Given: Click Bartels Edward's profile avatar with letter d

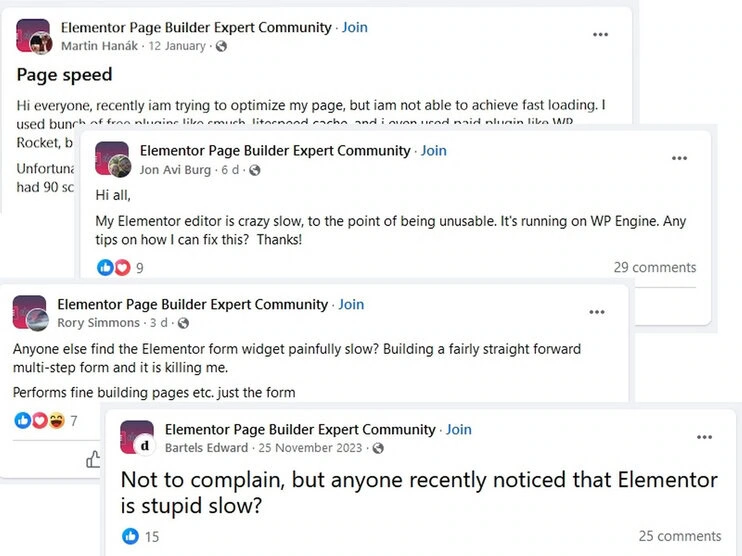Looking at the screenshot, I should [x=145, y=446].
